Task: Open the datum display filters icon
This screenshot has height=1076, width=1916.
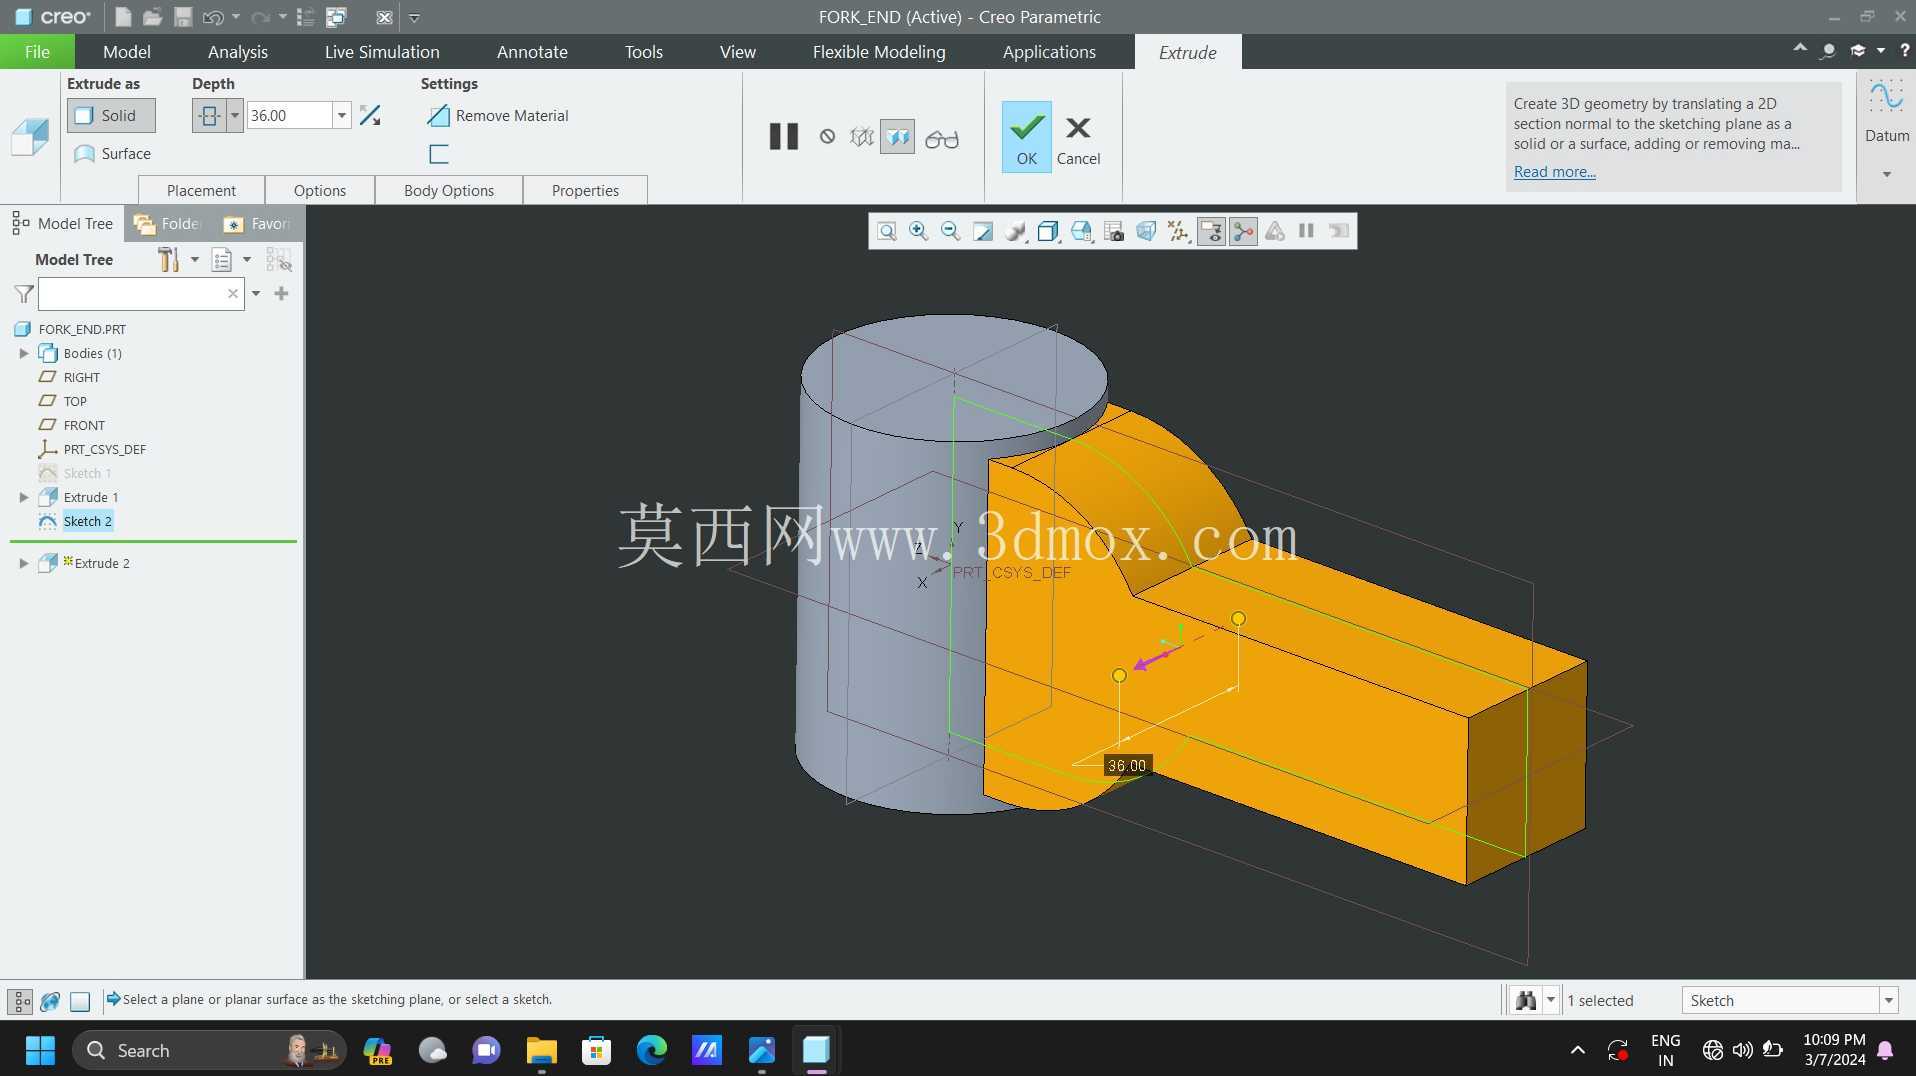Action: (x=1179, y=232)
